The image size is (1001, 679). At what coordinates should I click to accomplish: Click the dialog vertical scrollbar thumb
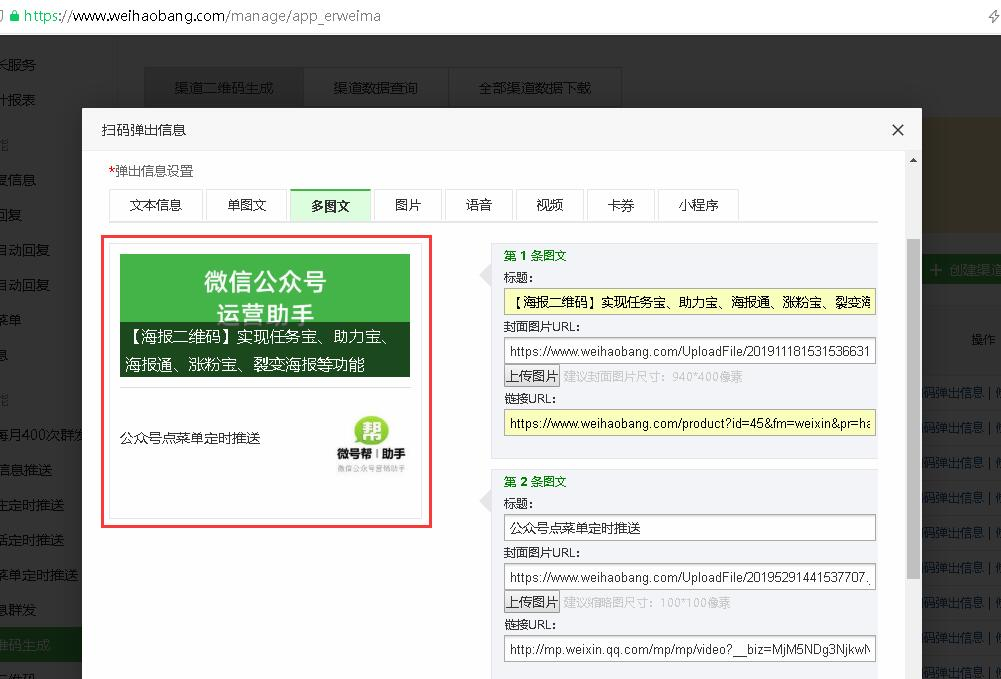coord(913,408)
